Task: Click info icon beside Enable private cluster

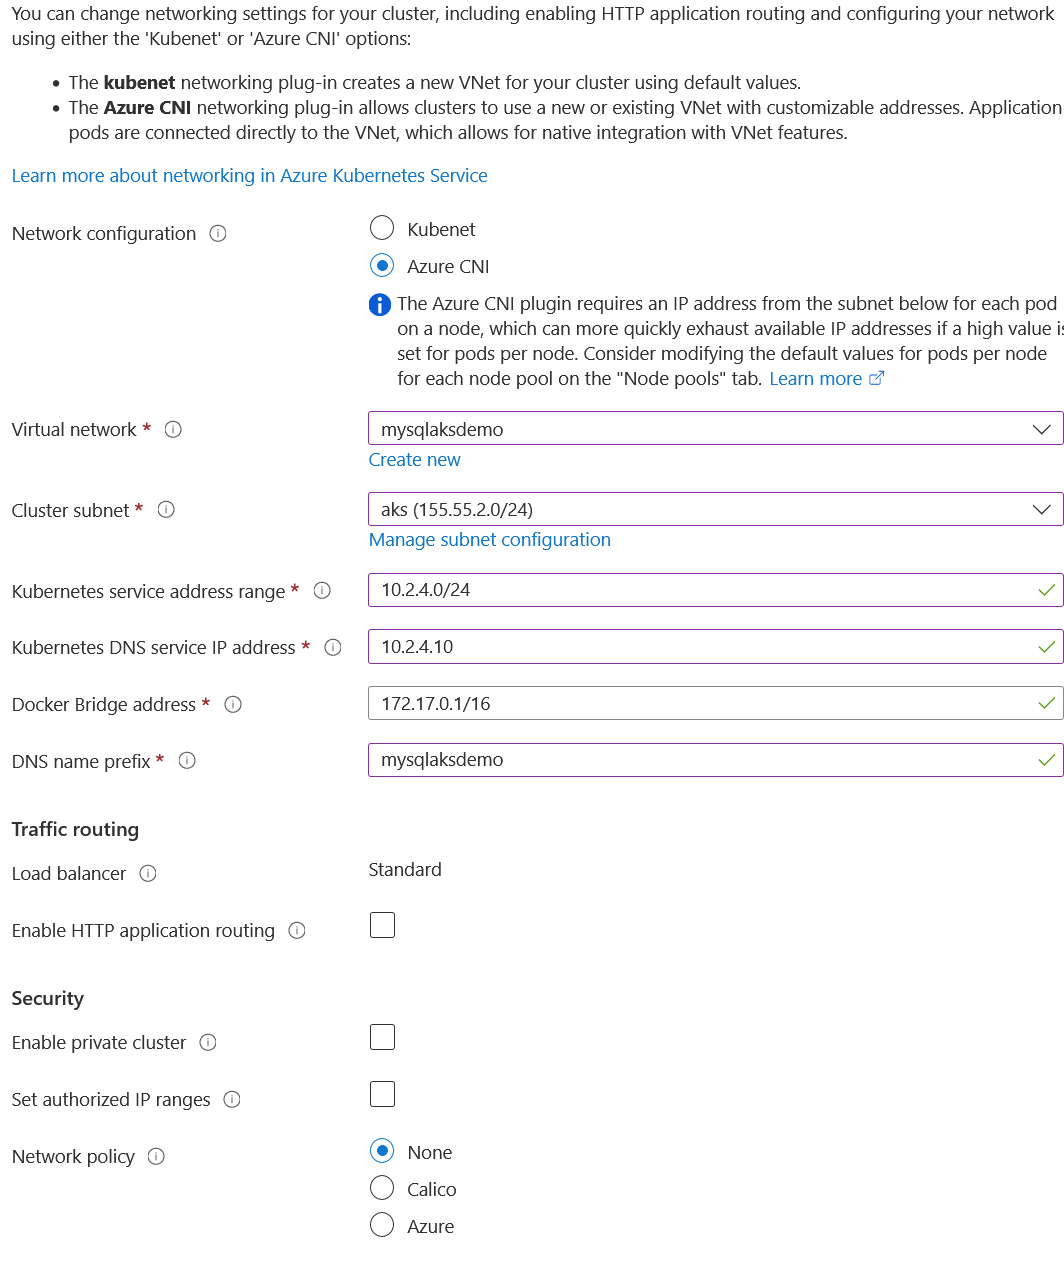Action: click(x=208, y=1043)
